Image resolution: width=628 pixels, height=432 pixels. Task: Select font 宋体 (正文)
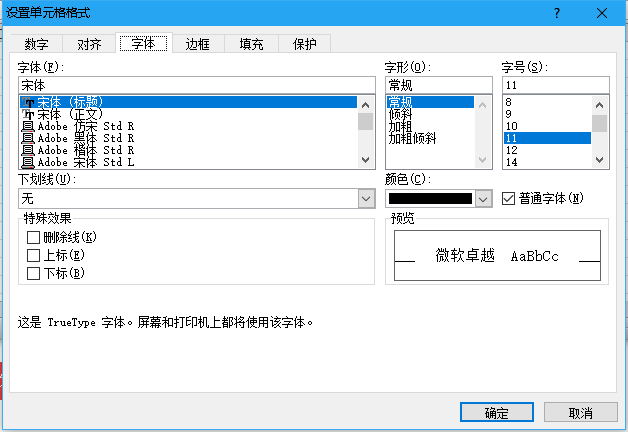tap(188, 114)
